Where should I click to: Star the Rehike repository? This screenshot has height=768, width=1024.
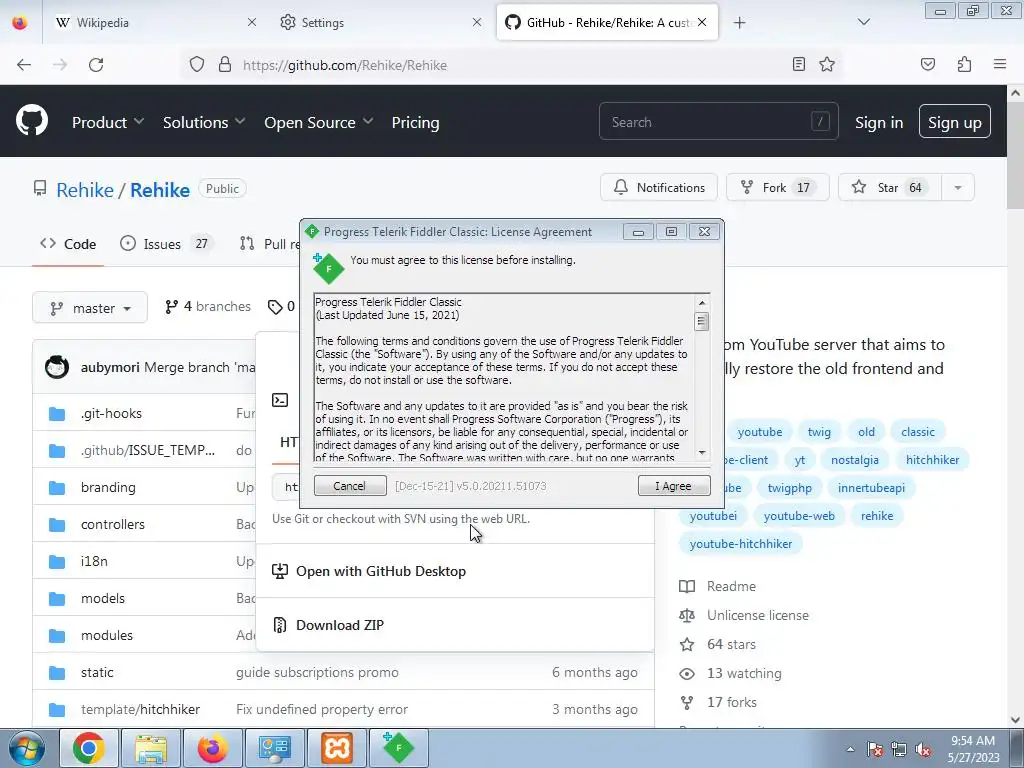889,187
